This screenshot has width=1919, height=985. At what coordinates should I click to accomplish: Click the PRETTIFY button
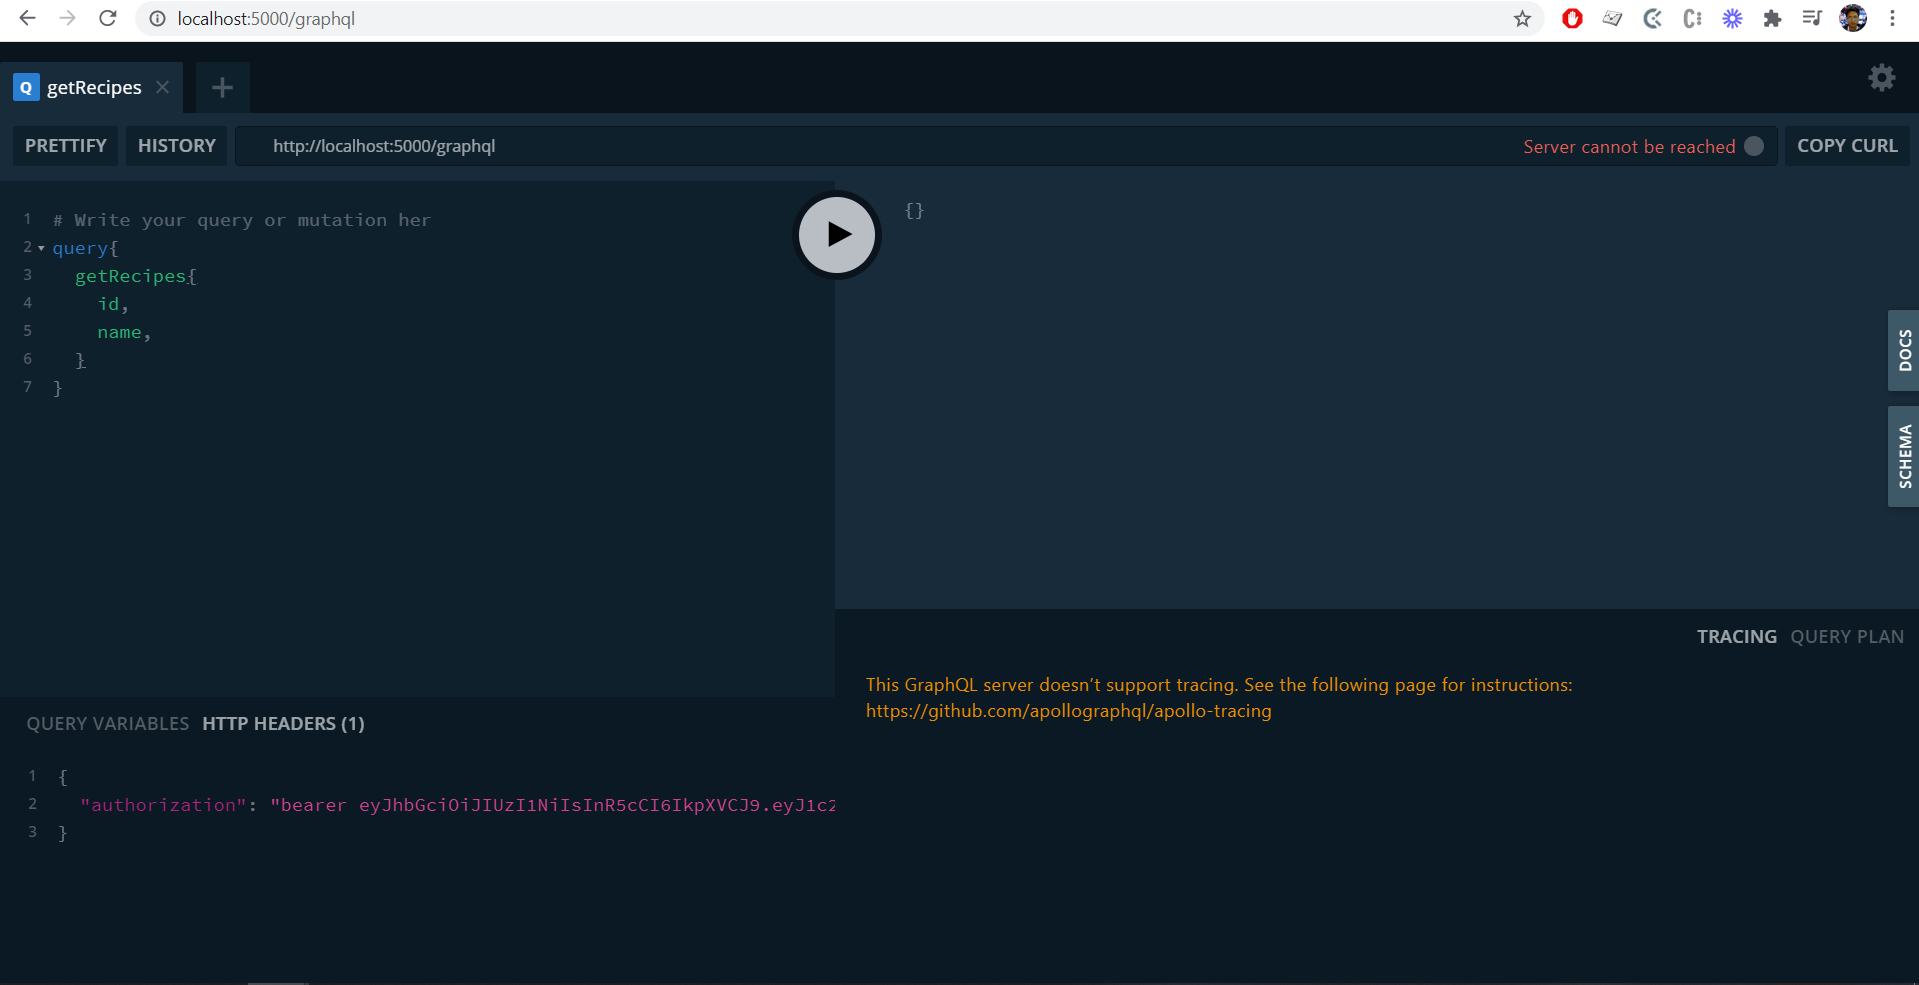[x=64, y=145]
